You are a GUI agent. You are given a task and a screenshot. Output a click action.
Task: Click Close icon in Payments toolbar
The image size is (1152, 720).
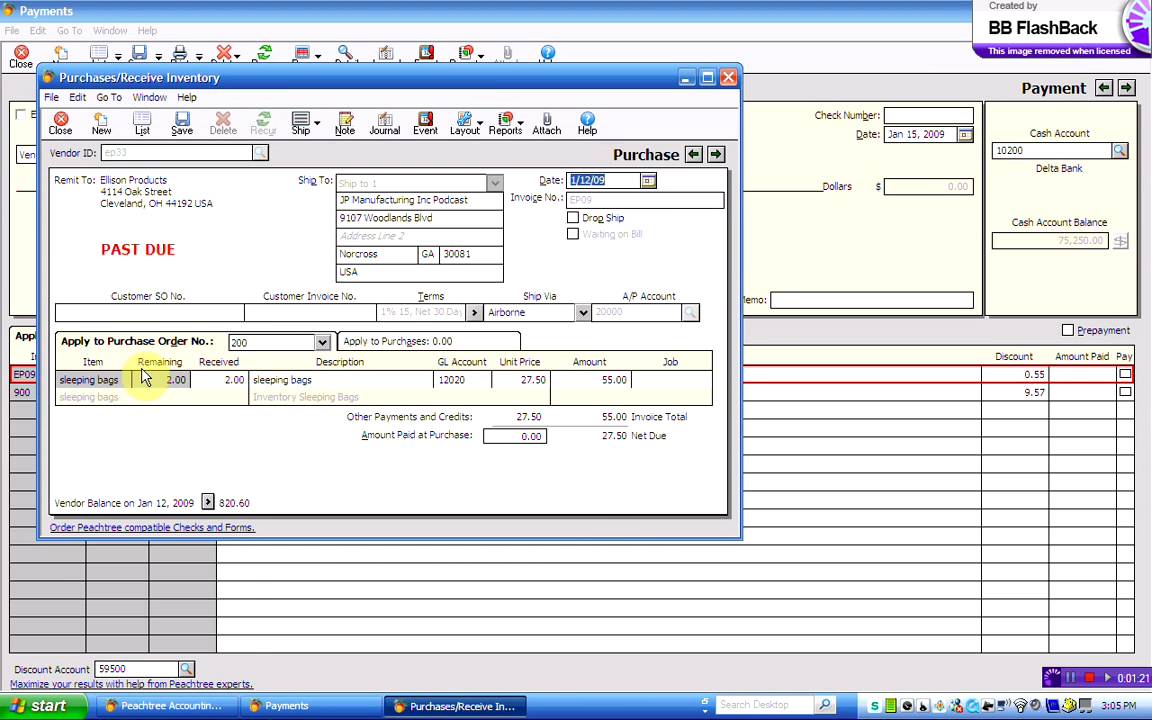[x=21, y=57]
